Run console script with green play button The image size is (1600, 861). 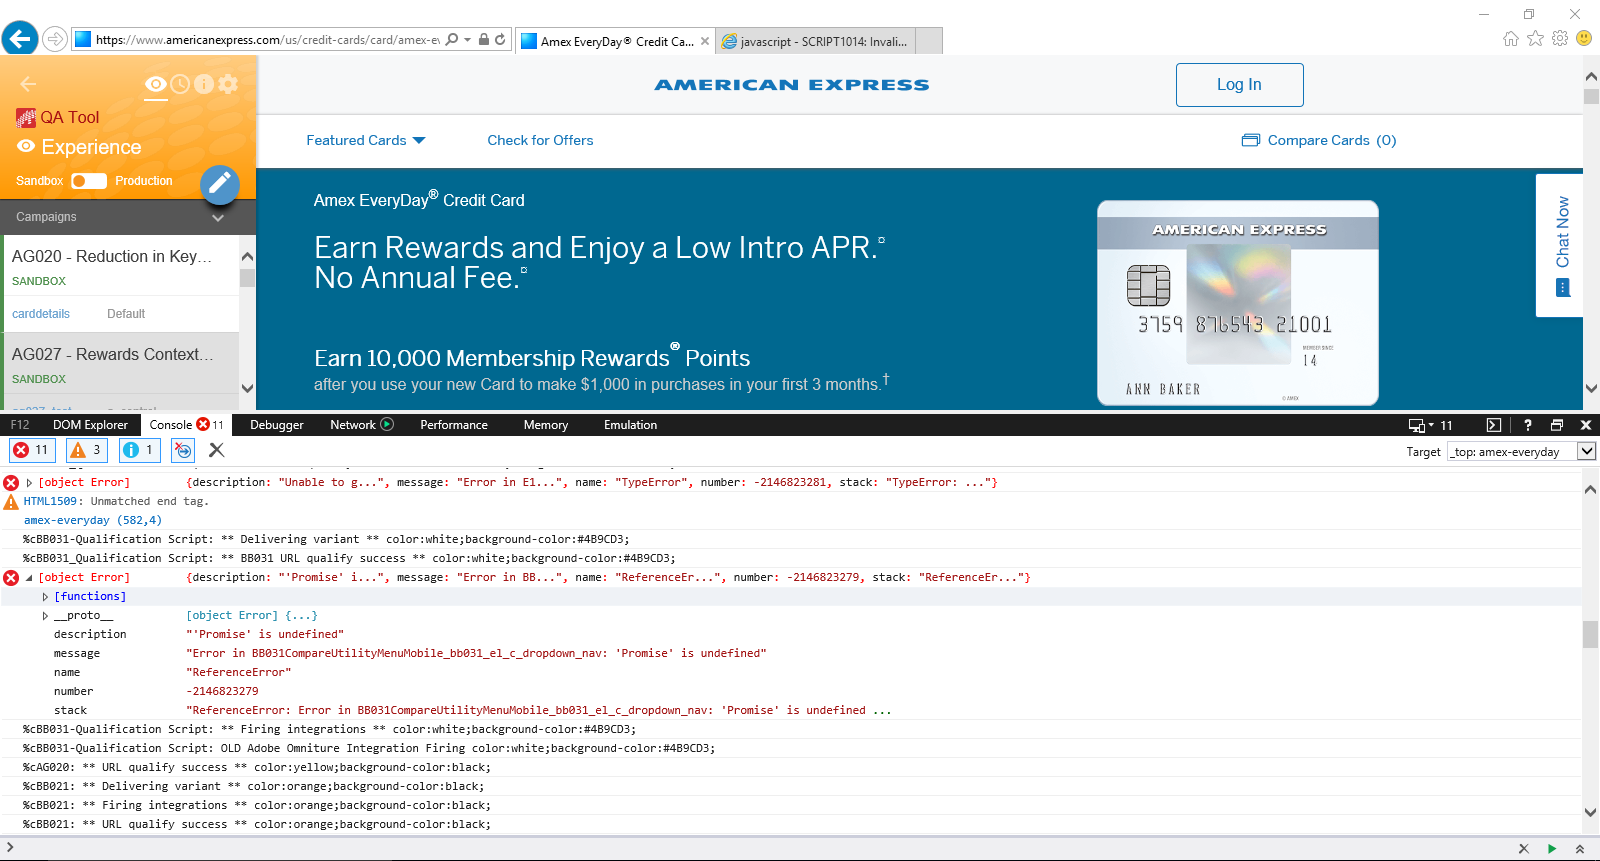(1552, 849)
